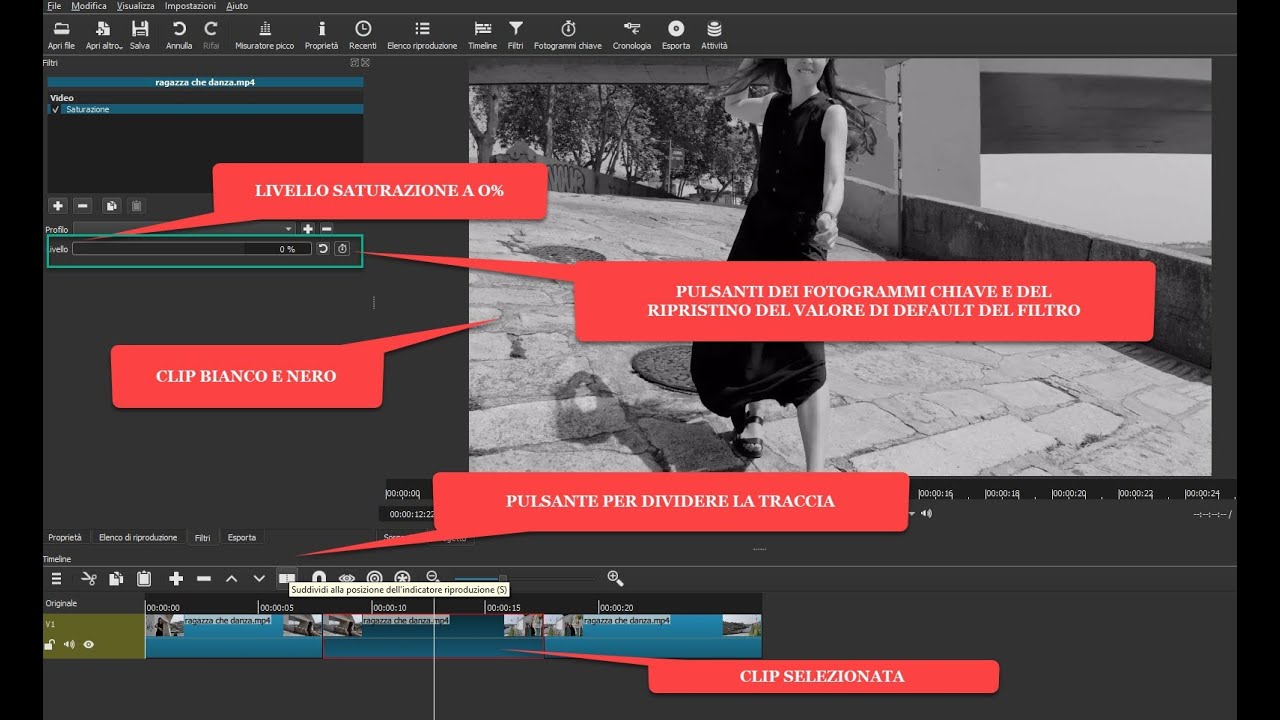This screenshot has width=1280, height=720.
Task: Show the Recenti files panel
Action: point(363,35)
